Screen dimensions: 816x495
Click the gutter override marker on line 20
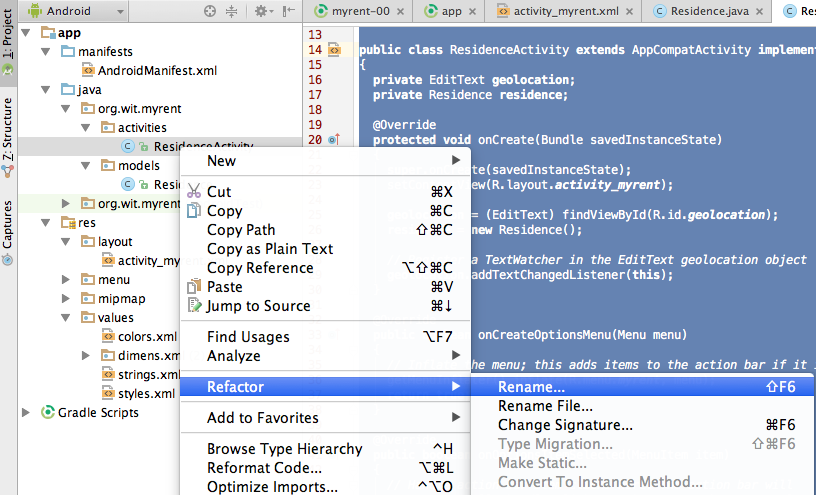[334, 139]
